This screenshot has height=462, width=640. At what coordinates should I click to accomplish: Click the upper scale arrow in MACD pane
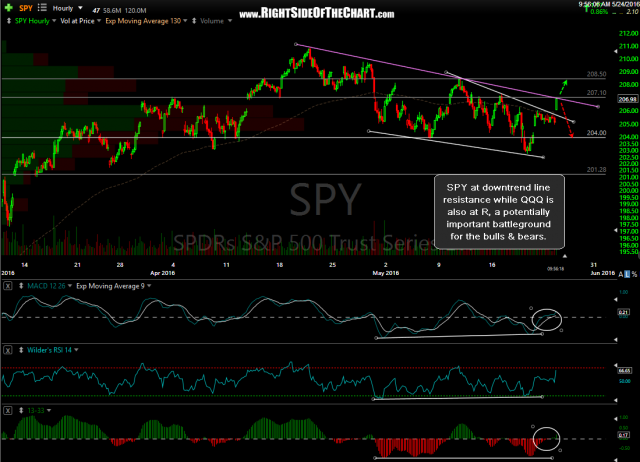click(x=616, y=299)
